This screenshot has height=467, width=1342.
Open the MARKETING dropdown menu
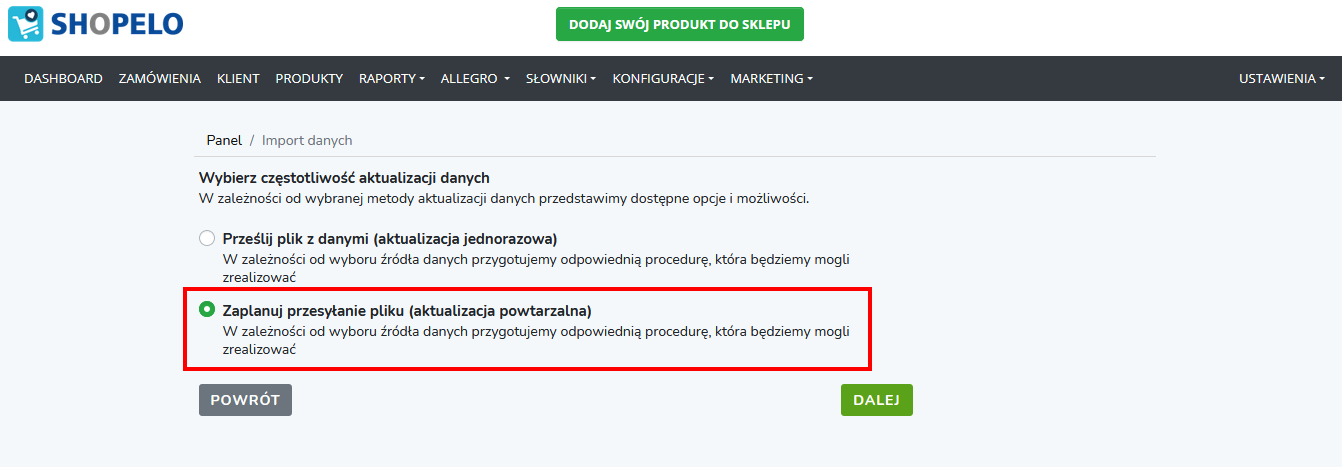771,78
